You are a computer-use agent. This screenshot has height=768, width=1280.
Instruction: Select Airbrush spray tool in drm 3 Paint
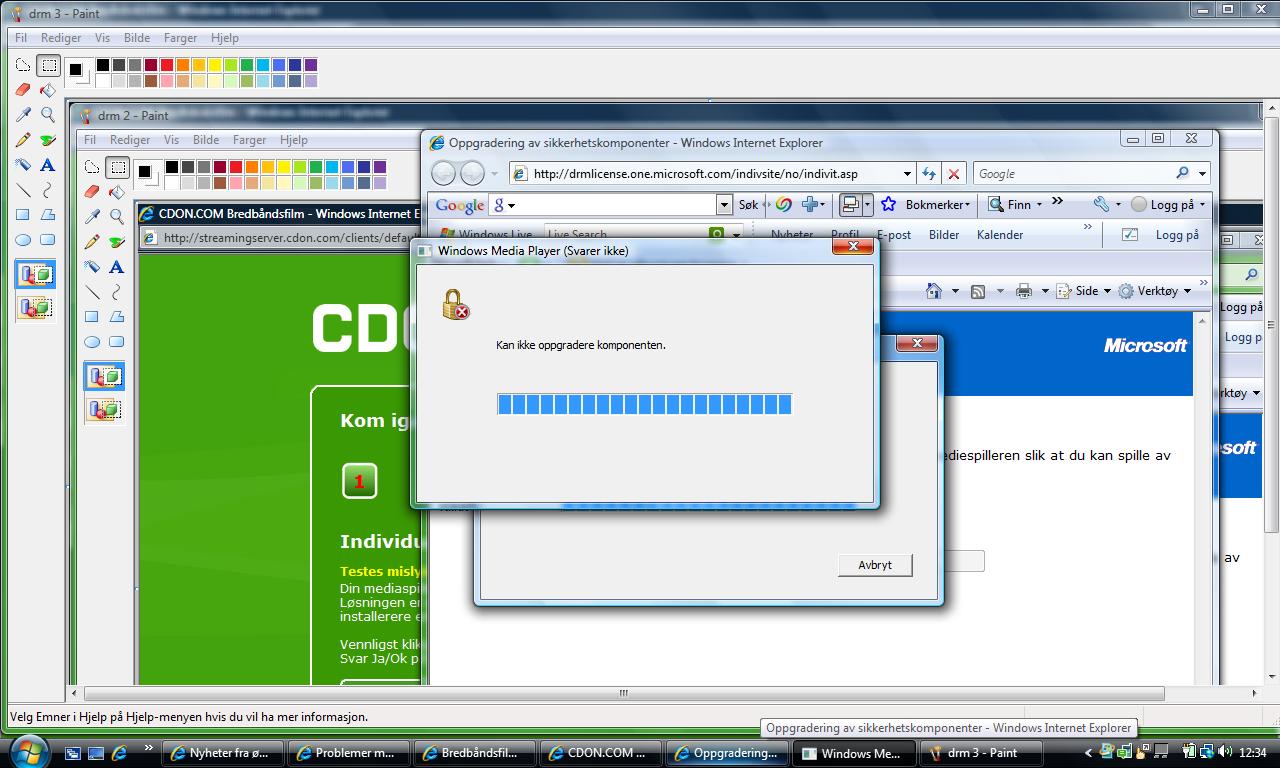tap(23, 165)
